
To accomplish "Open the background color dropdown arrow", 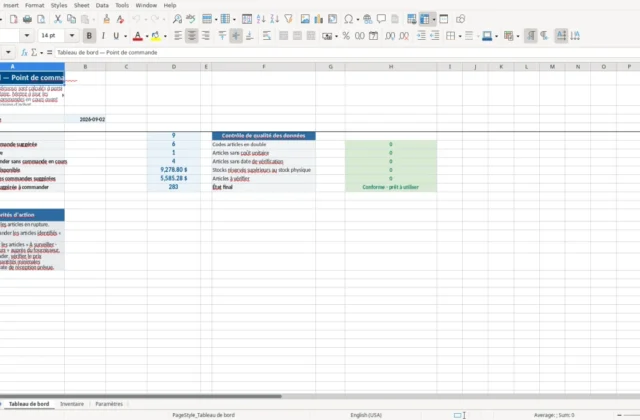I will pos(165,36).
